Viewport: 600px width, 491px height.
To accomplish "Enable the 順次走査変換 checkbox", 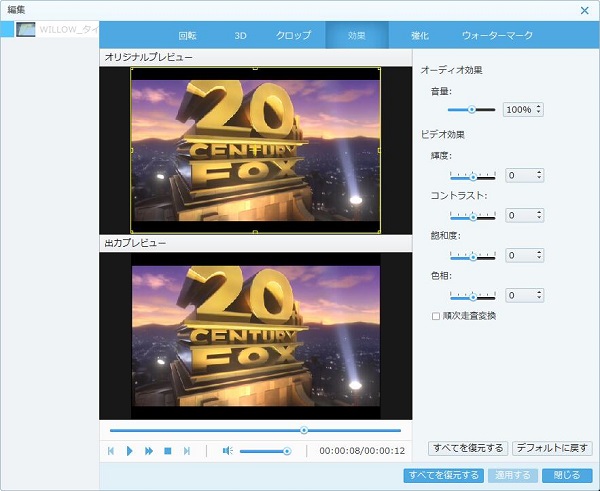I will (x=435, y=316).
